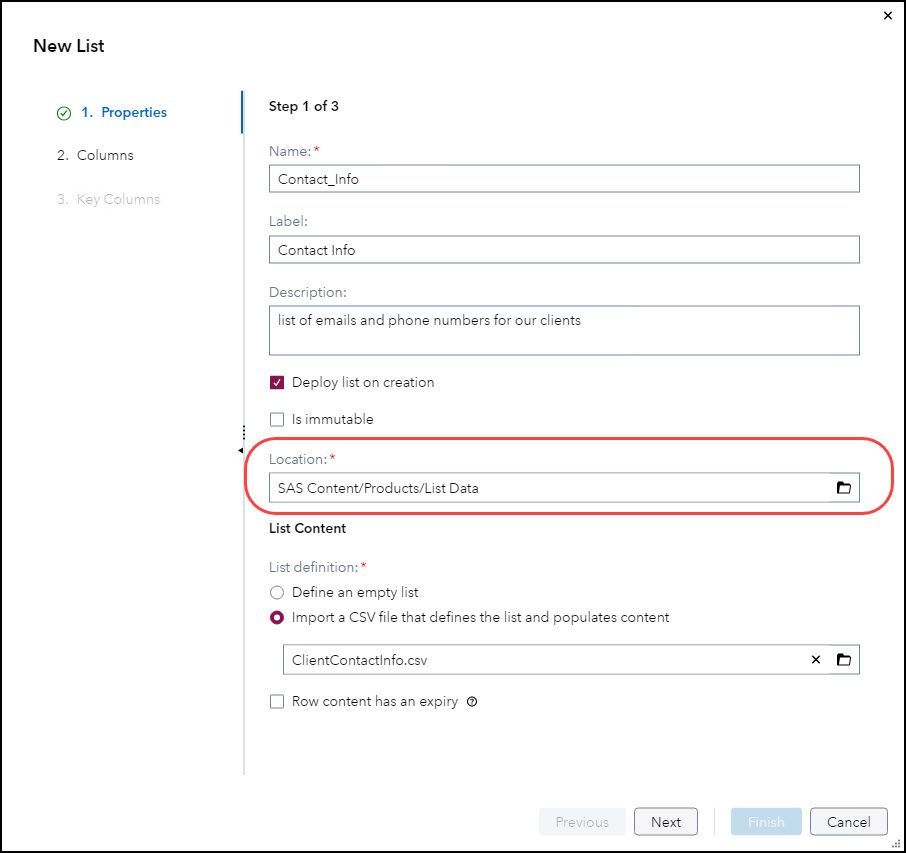Click the Next button
This screenshot has width=906, height=853.
[665, 822]
